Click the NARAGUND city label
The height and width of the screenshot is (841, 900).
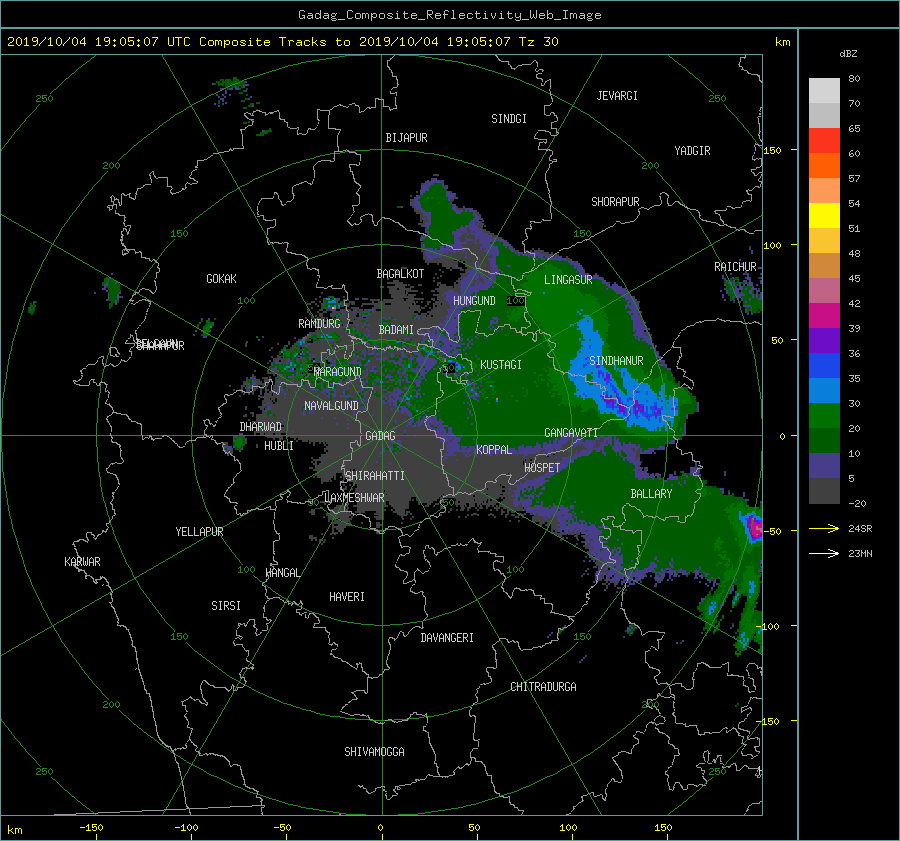(338, 372)
